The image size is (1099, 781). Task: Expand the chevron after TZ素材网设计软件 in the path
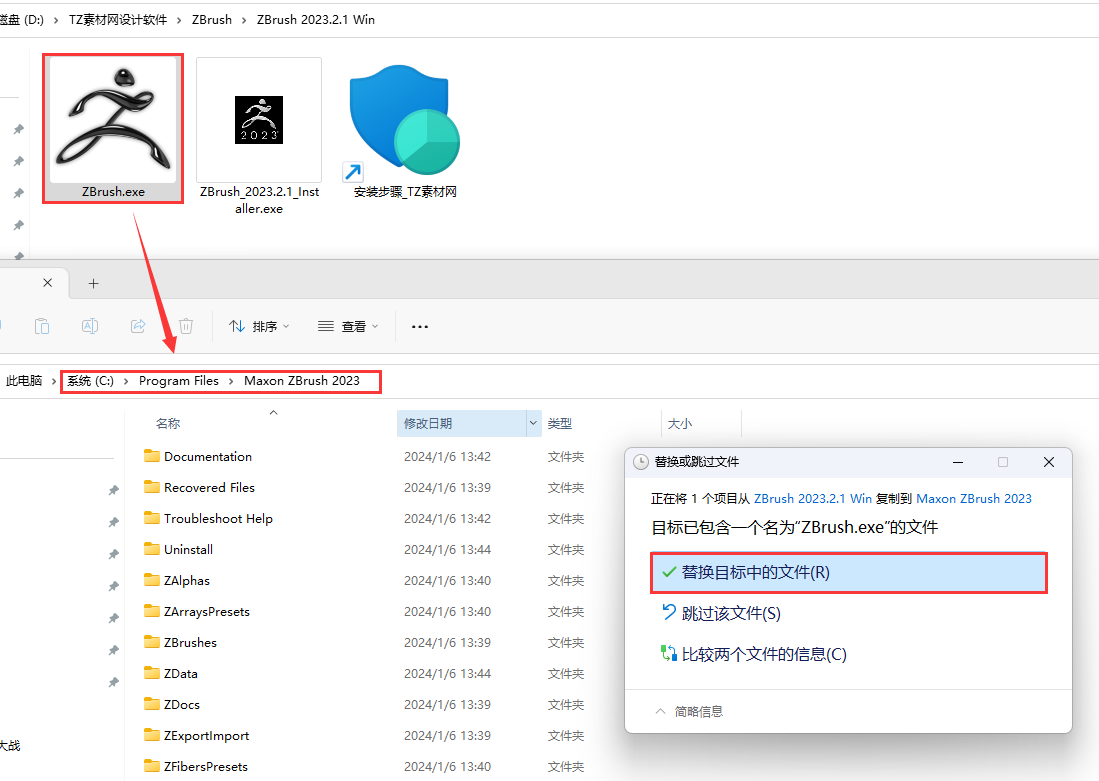(179, 20)
